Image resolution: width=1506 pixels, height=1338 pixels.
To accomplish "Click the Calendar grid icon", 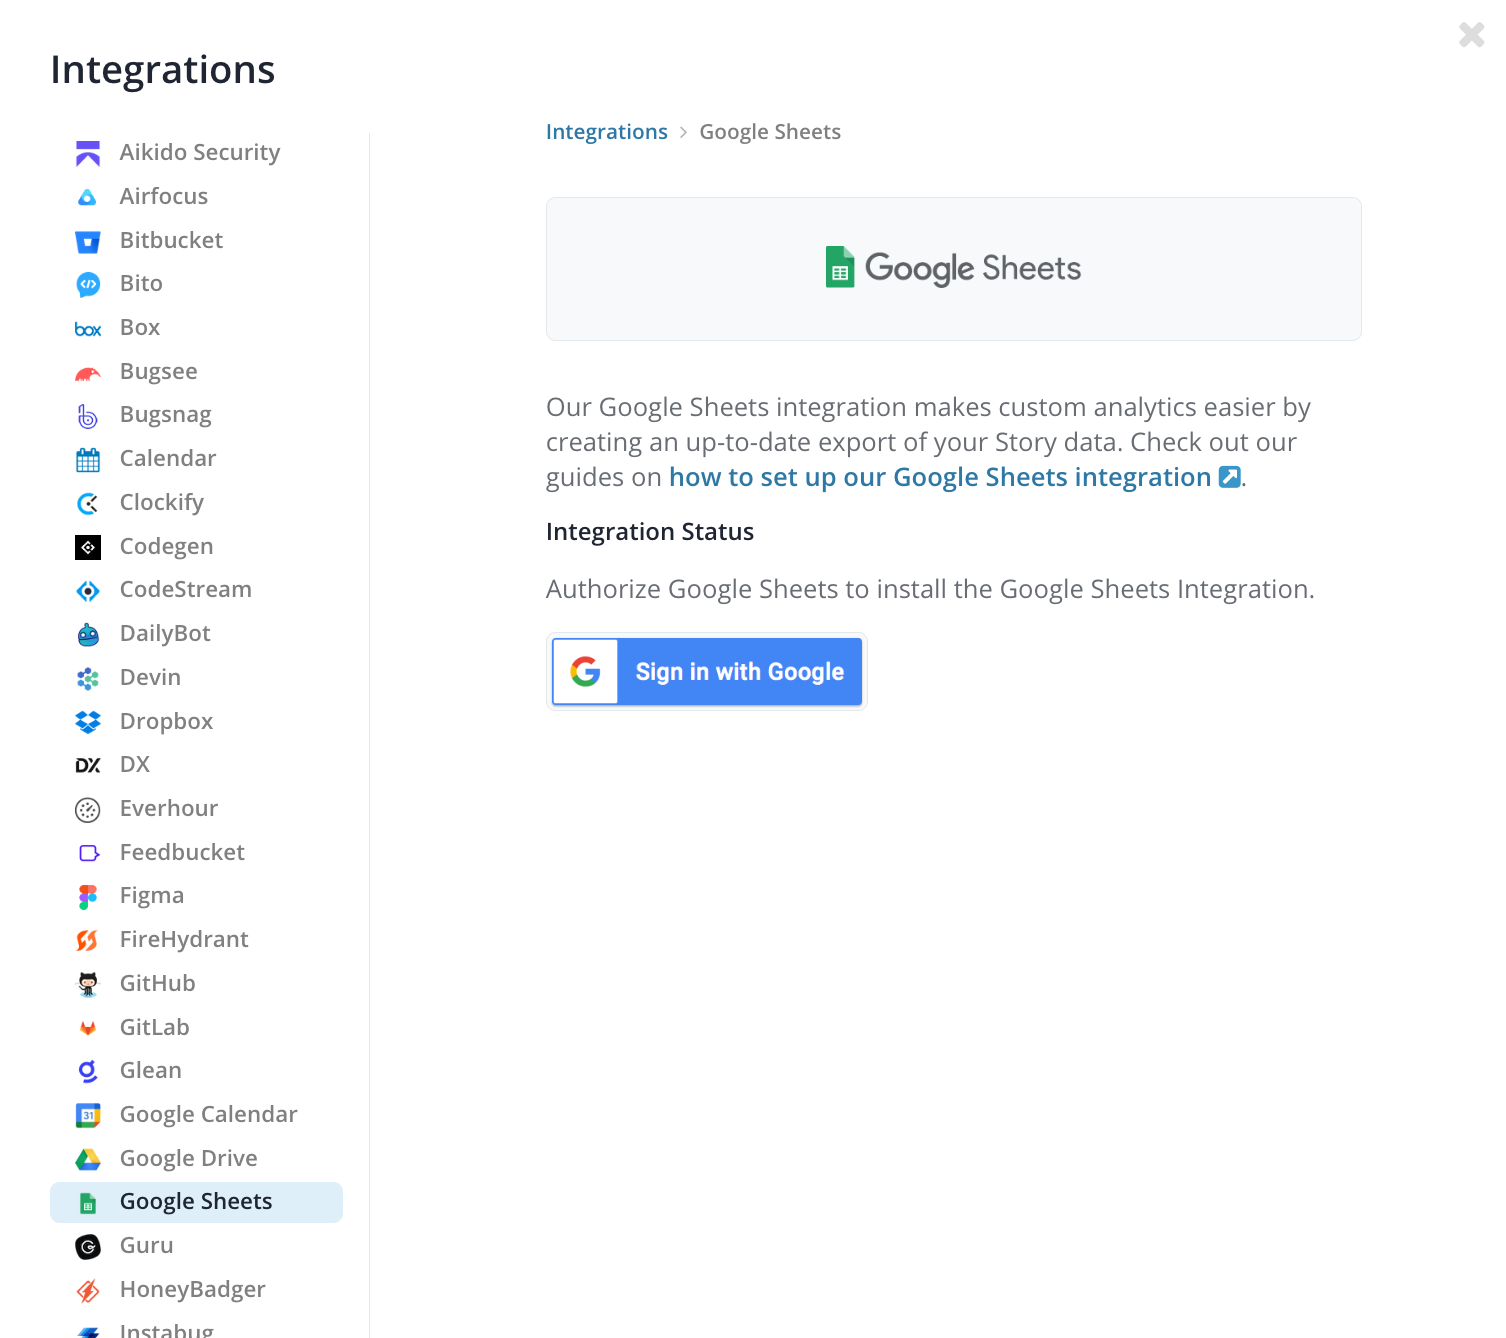I will 88,459.
